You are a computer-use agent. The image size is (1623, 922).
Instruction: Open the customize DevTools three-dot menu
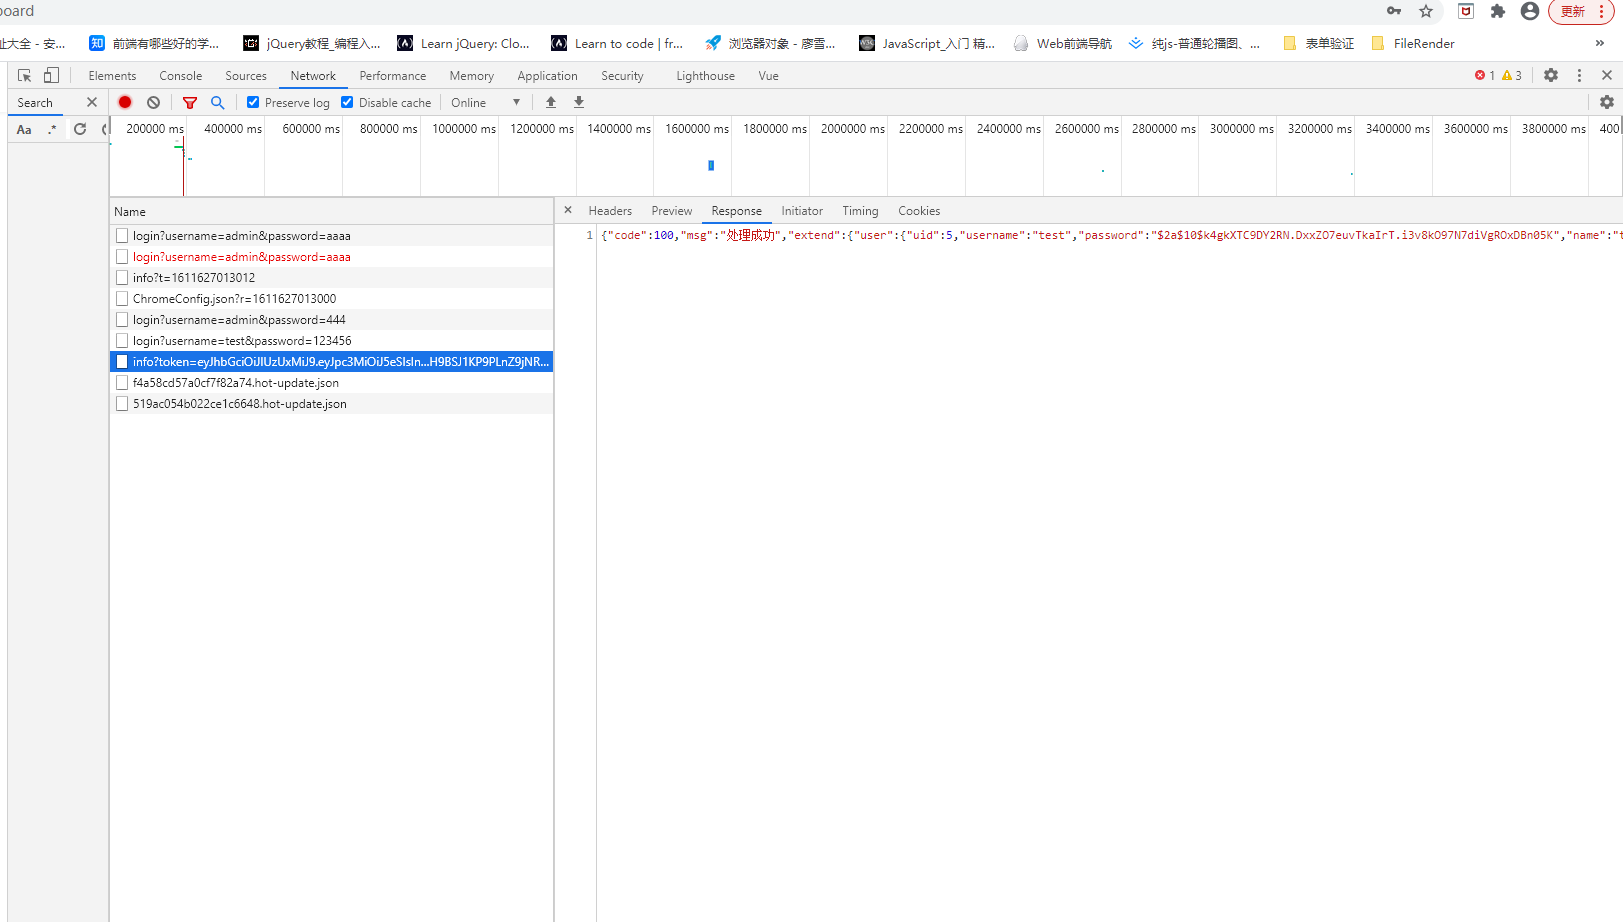point(1579,75)
